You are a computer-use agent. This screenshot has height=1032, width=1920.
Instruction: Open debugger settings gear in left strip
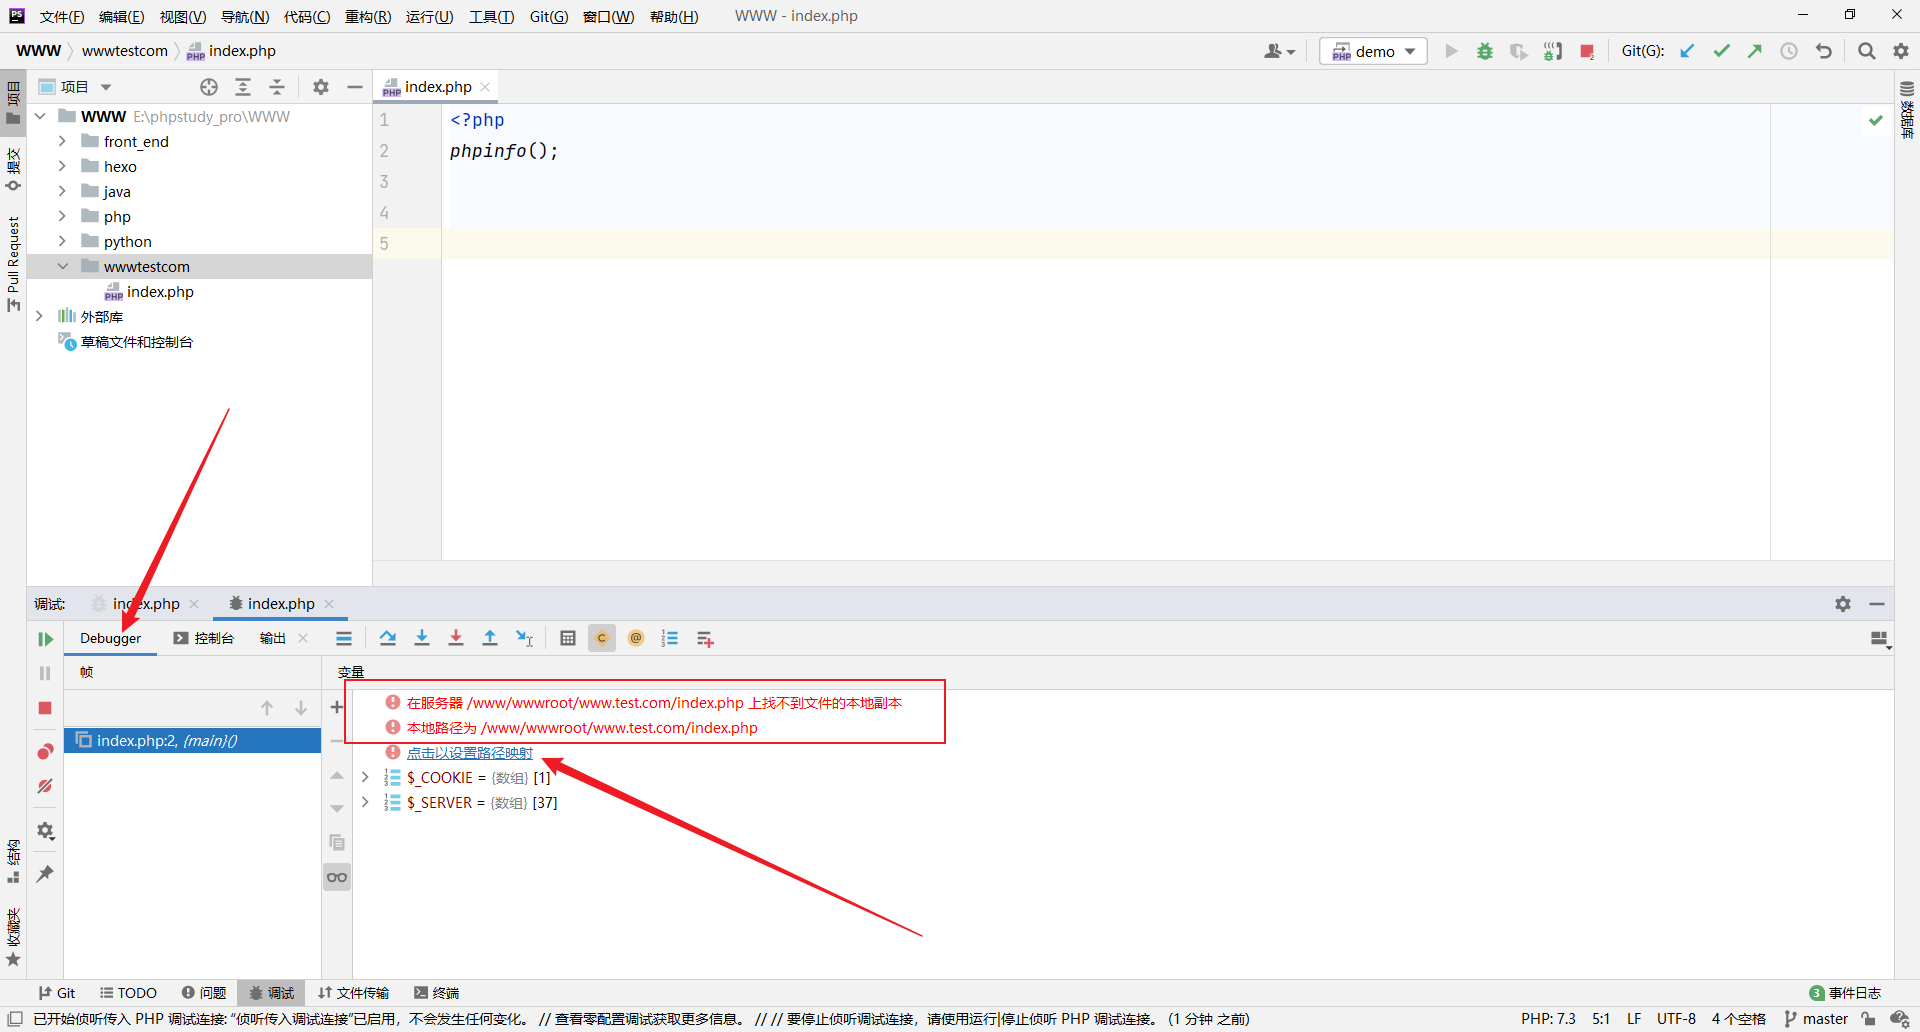click(45, 831)
